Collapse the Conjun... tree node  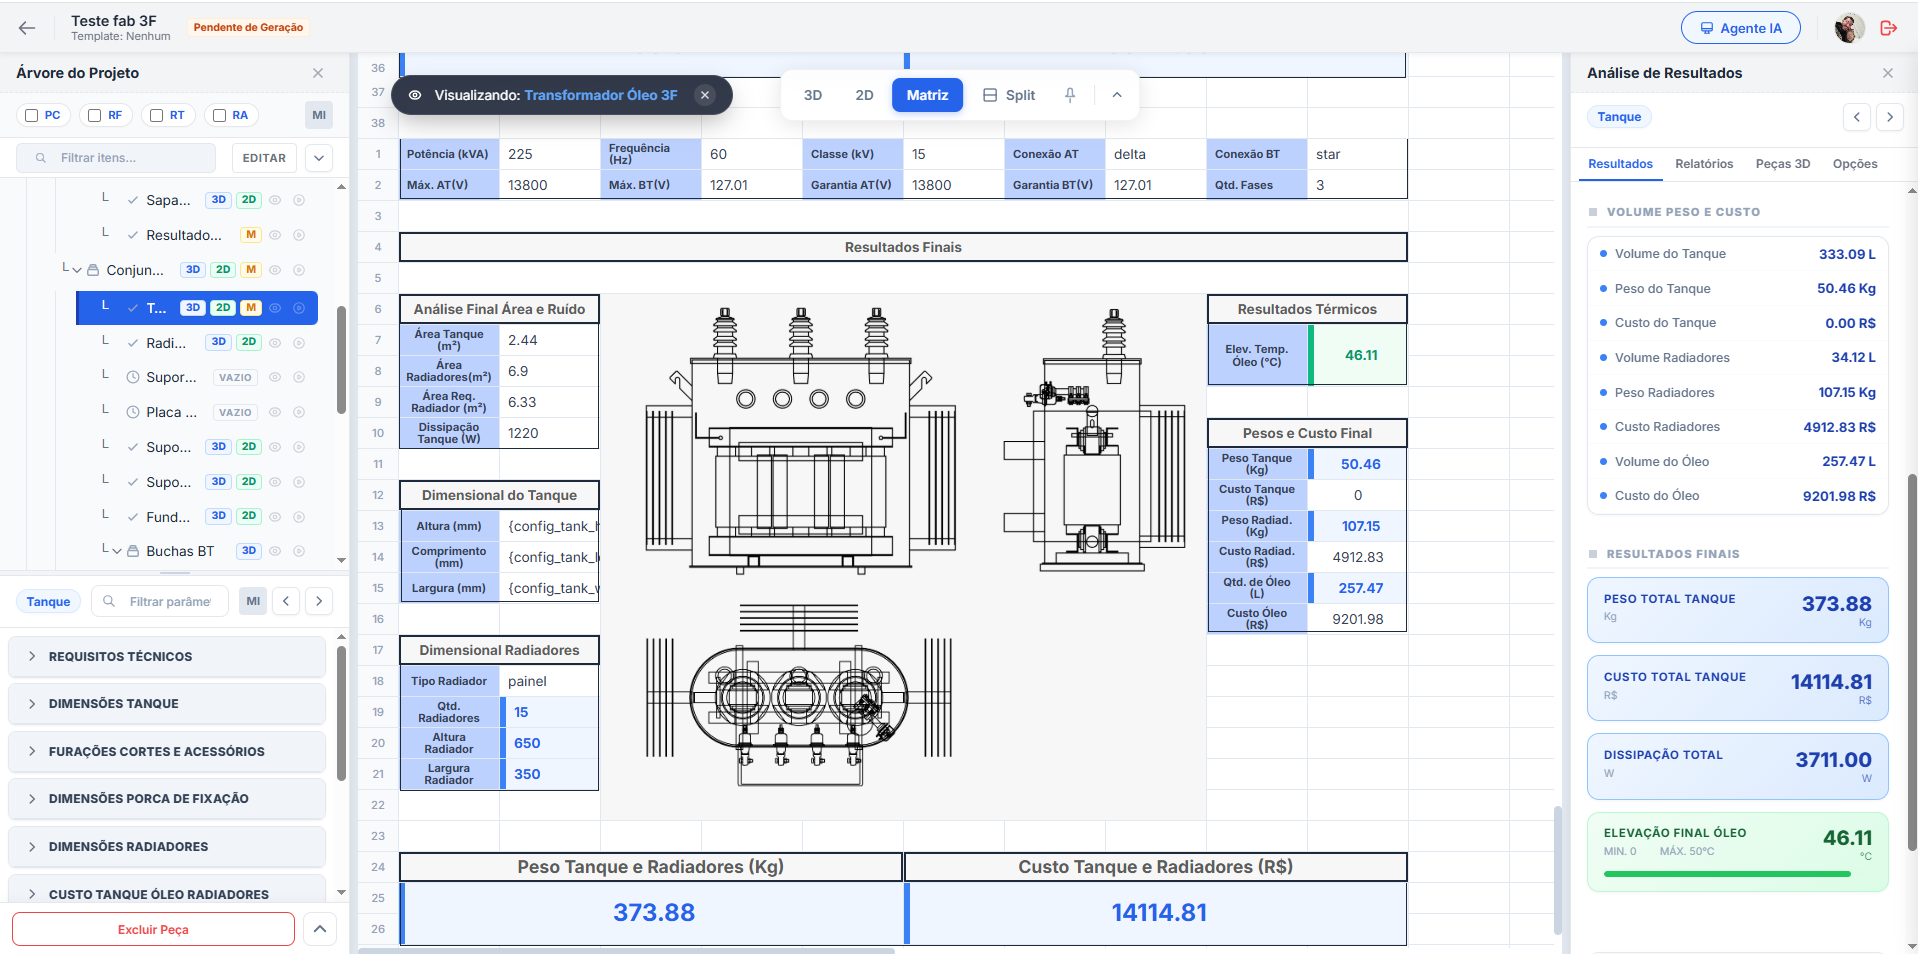[x=77, y=270]
